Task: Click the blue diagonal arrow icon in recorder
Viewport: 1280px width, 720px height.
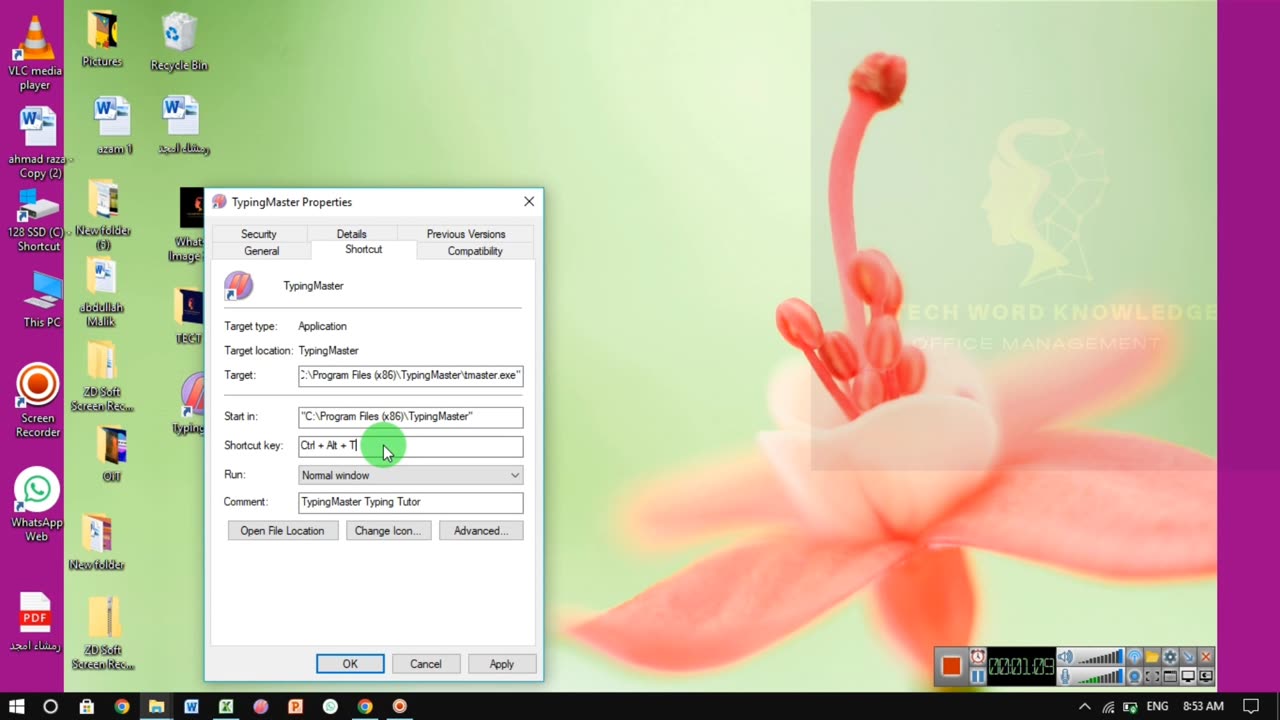Action: 1188,657
